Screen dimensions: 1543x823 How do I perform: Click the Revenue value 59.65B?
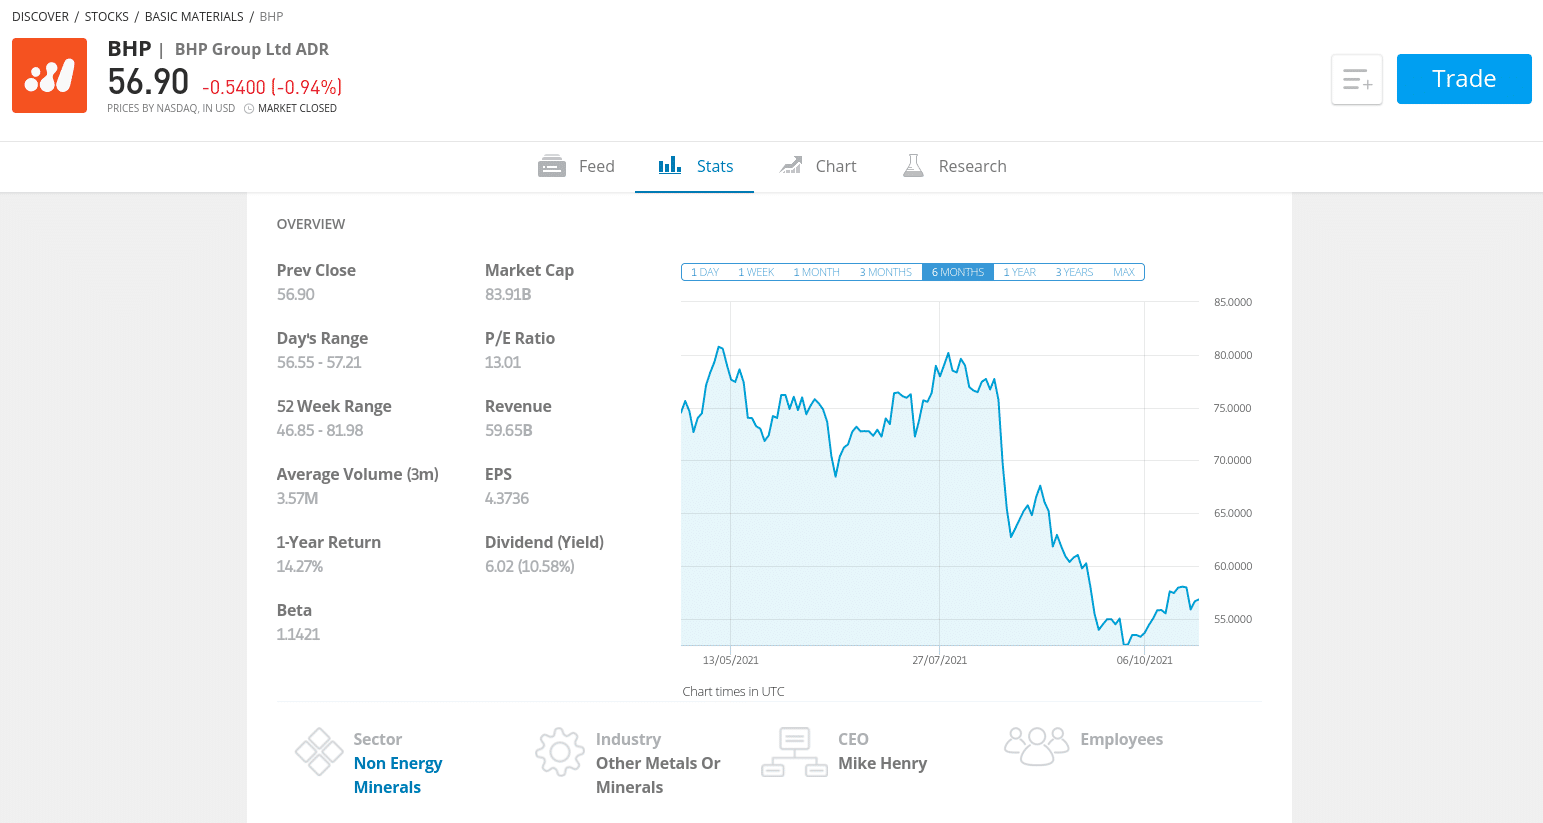[x=509, y=430]
